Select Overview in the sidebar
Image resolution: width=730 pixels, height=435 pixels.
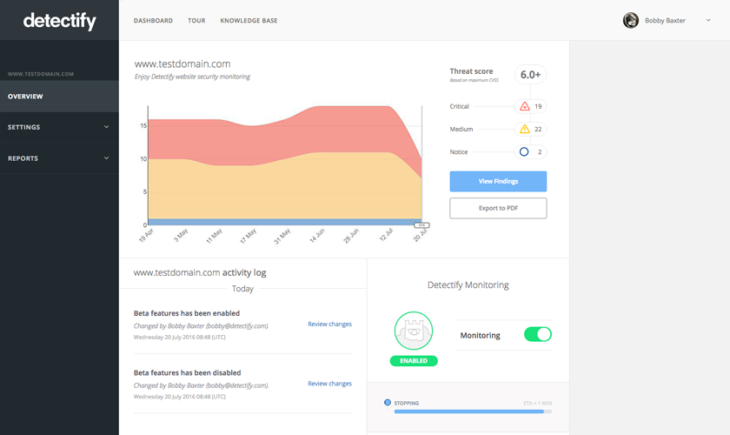(x=59, y=96)
